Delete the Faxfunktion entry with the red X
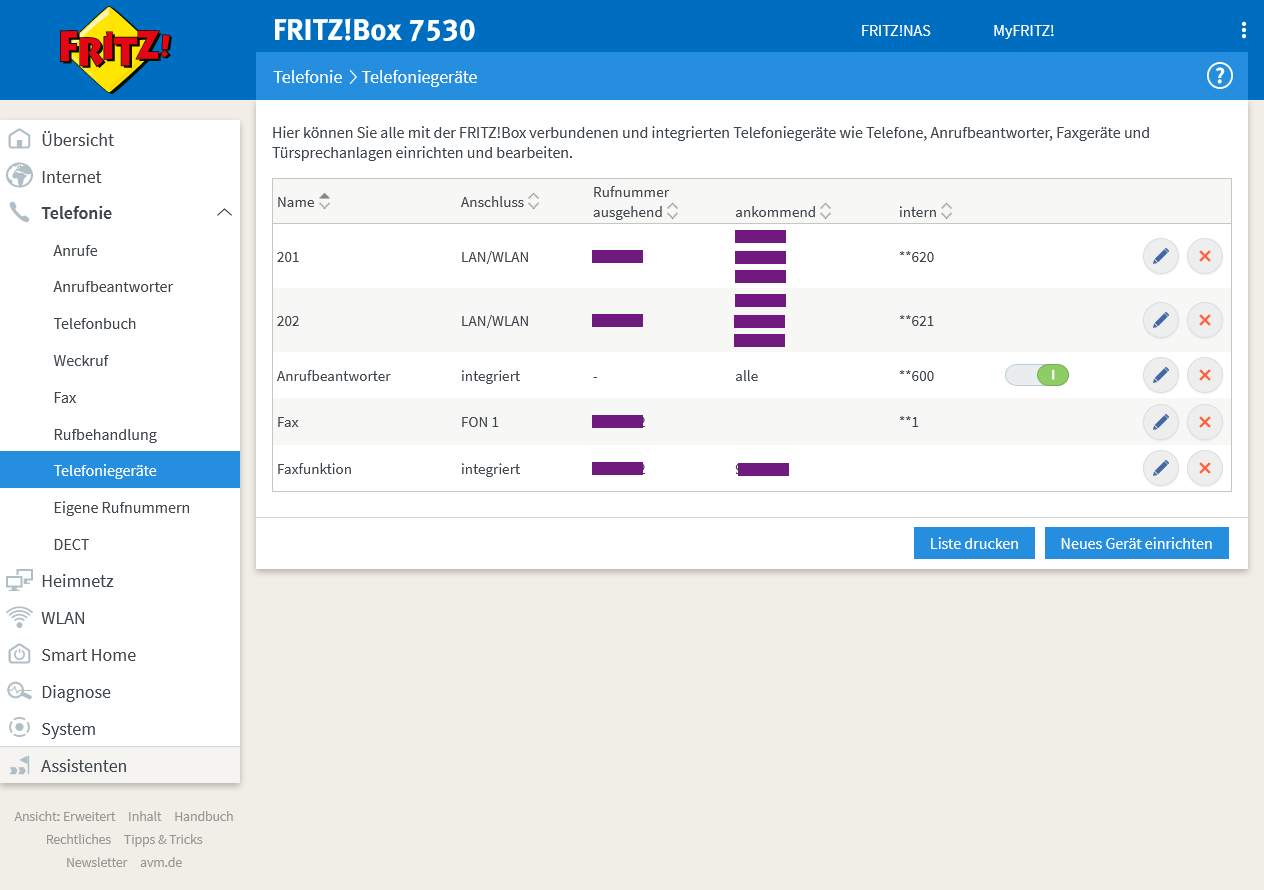The width and height of the screenshot is (1264, 890). pyautogui.click(x=1204, y=468)
